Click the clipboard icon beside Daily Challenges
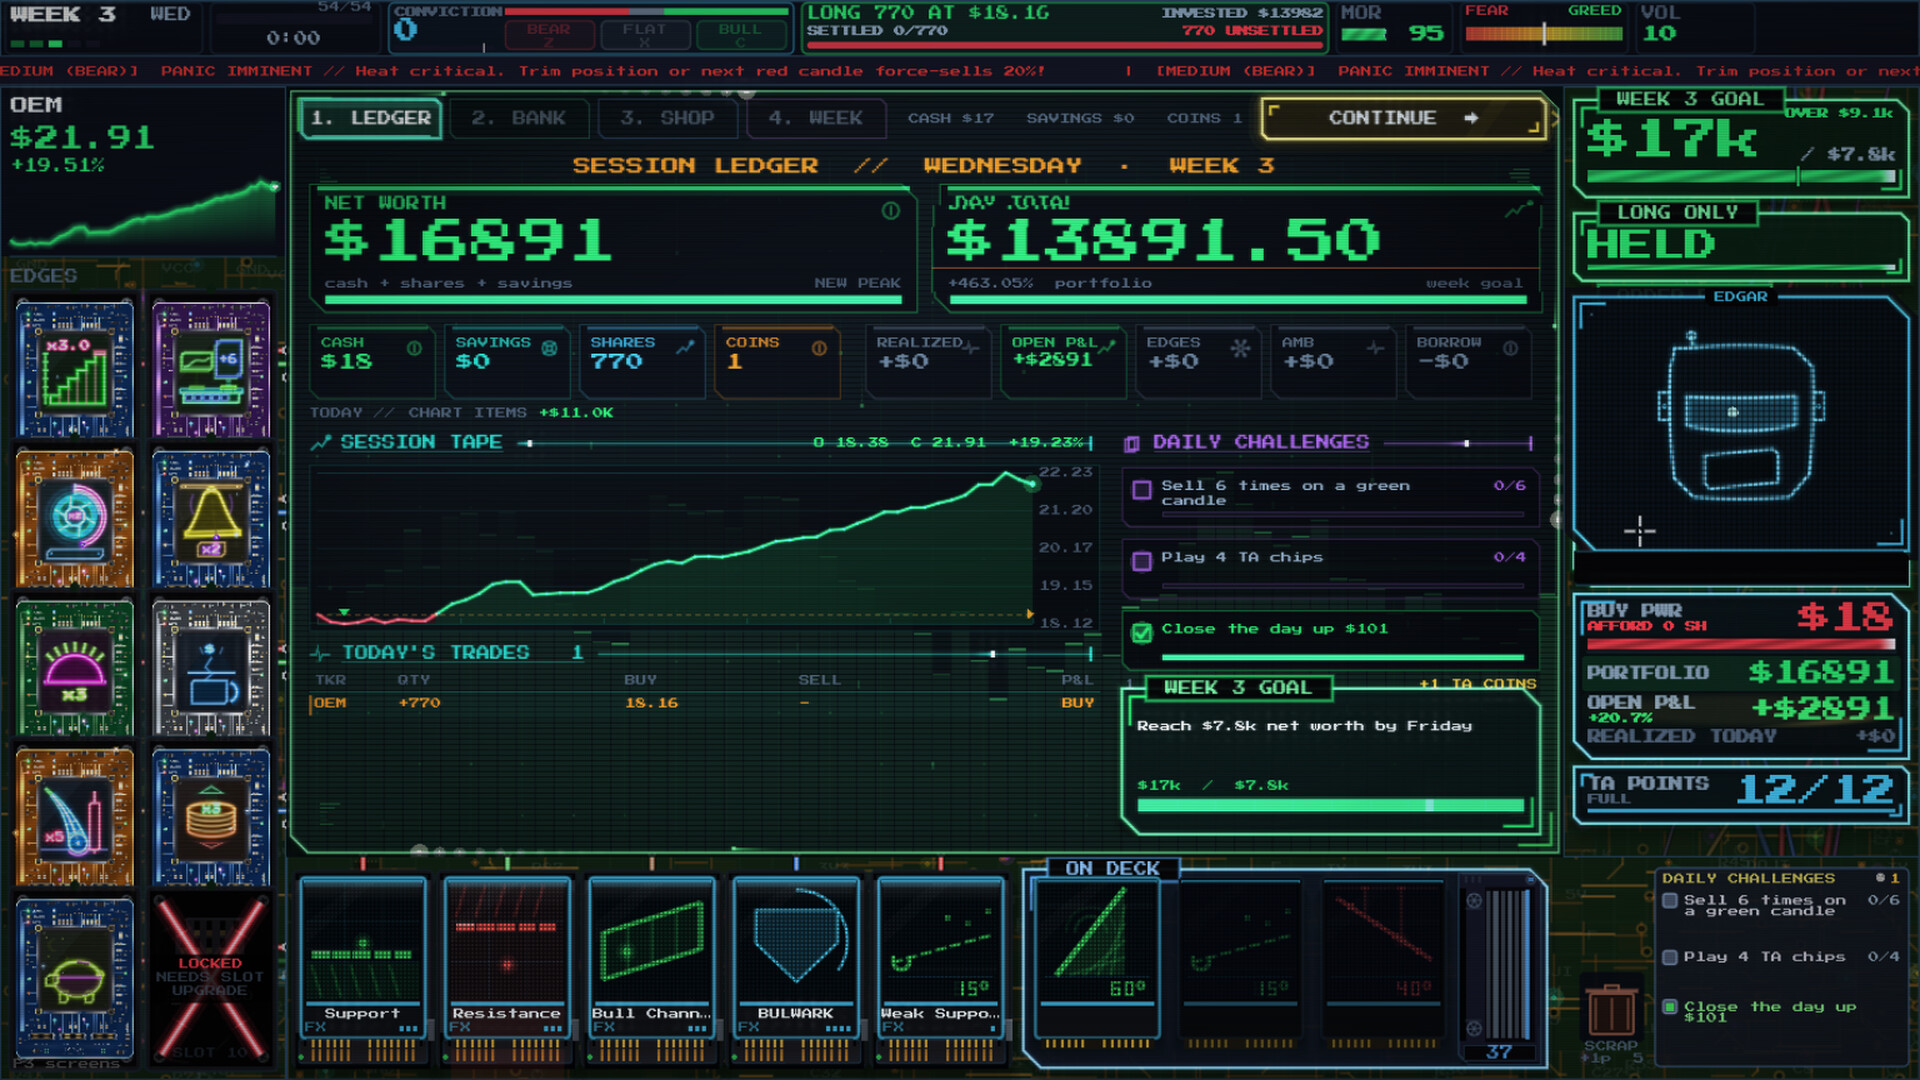 pyautogui.click(x=1132, y=443)
